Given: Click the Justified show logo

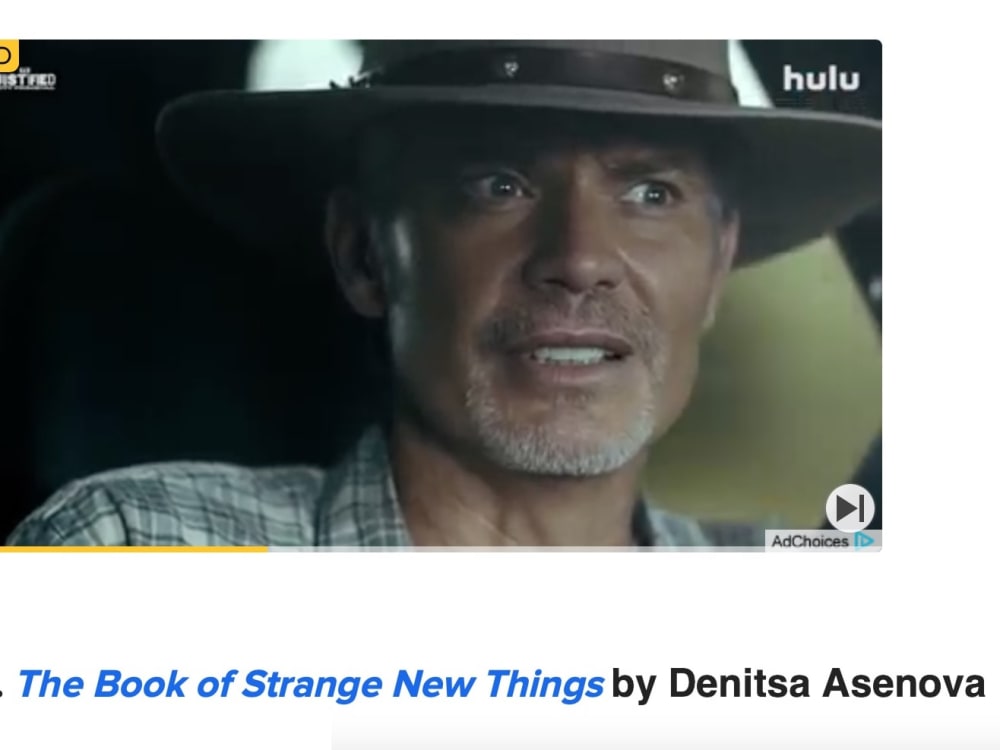Looking at the screenshot, I should pos(27,80).
